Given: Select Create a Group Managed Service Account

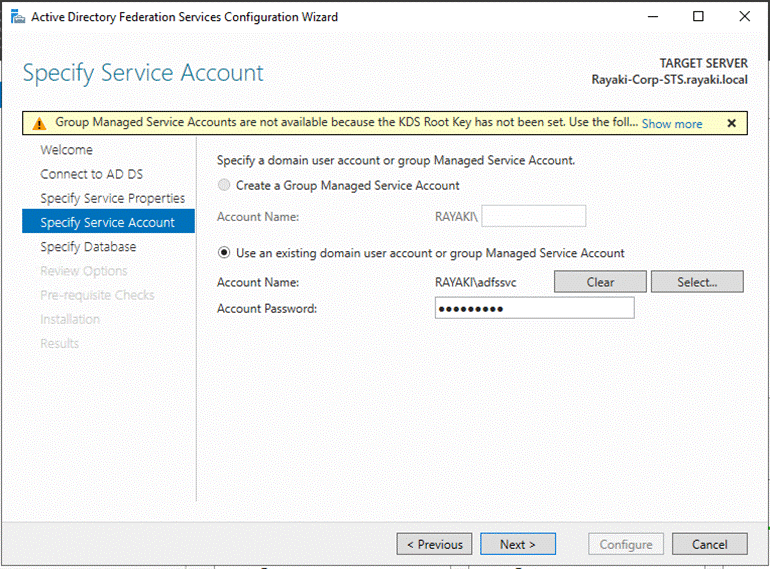Looking at the screenshot, I should 224,185.
